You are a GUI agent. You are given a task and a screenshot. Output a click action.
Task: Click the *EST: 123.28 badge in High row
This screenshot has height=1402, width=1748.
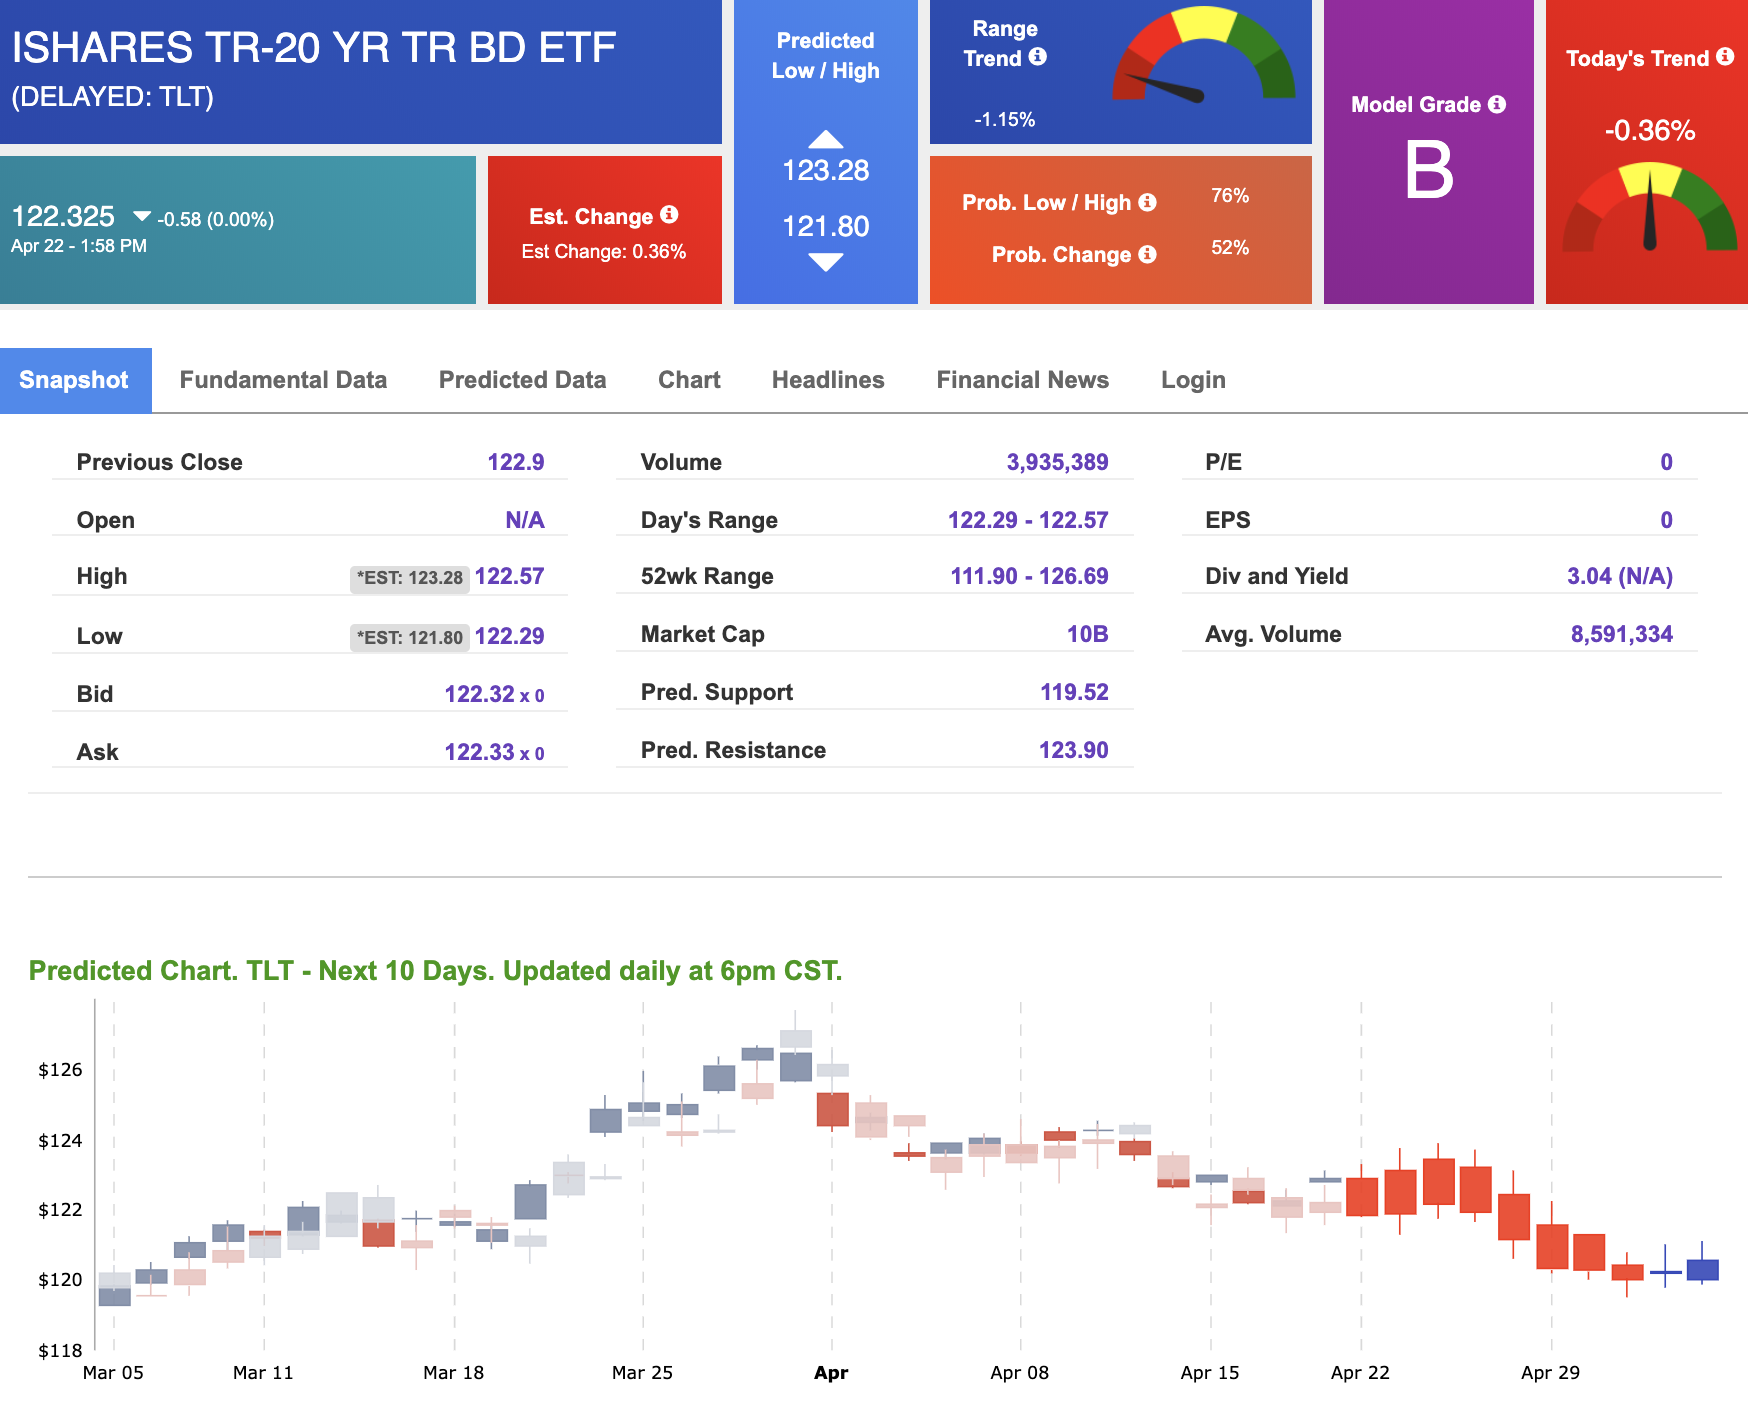pyautogui.click(x=410, y=578)
